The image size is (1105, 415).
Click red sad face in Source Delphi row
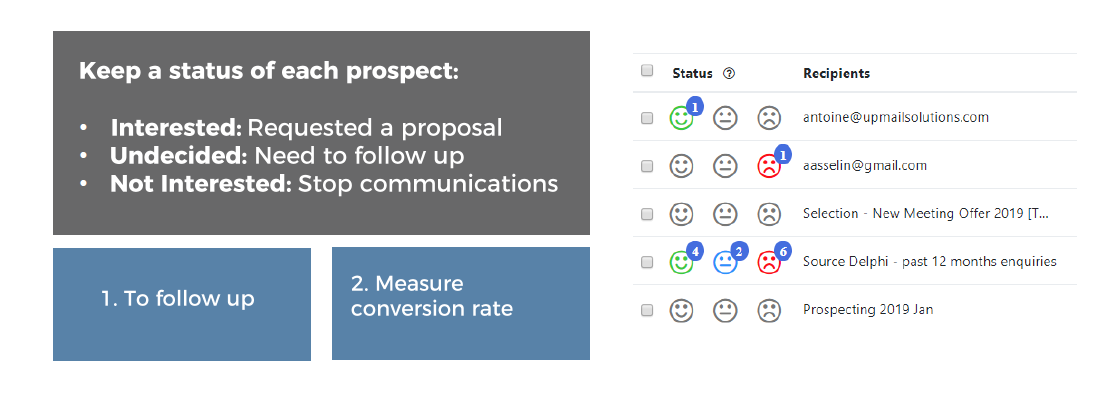[769, 262]
